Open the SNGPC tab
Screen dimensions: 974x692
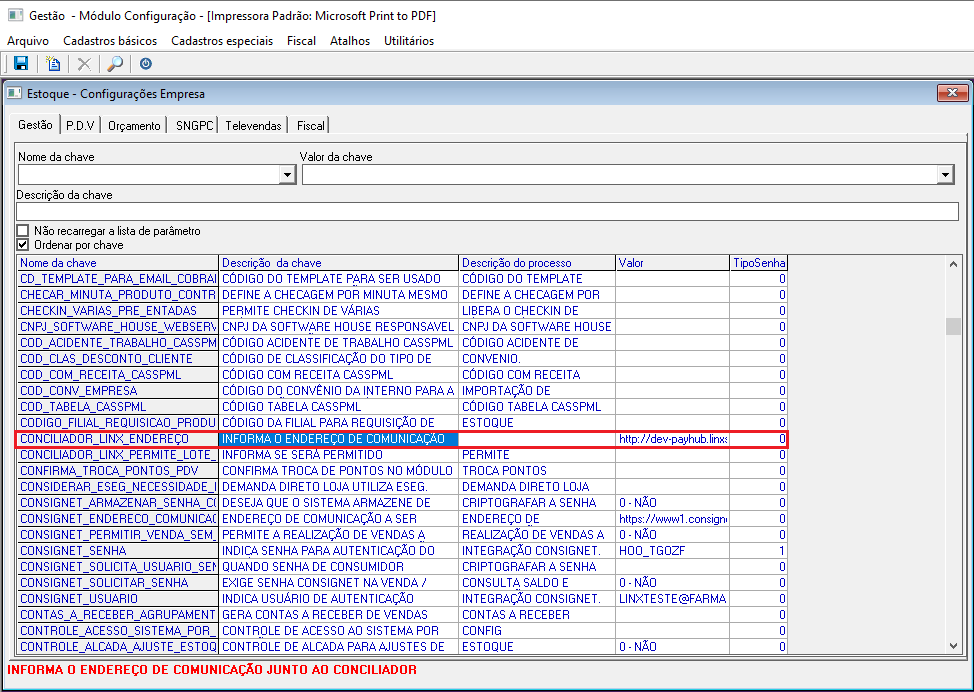(x=193, y=126)
